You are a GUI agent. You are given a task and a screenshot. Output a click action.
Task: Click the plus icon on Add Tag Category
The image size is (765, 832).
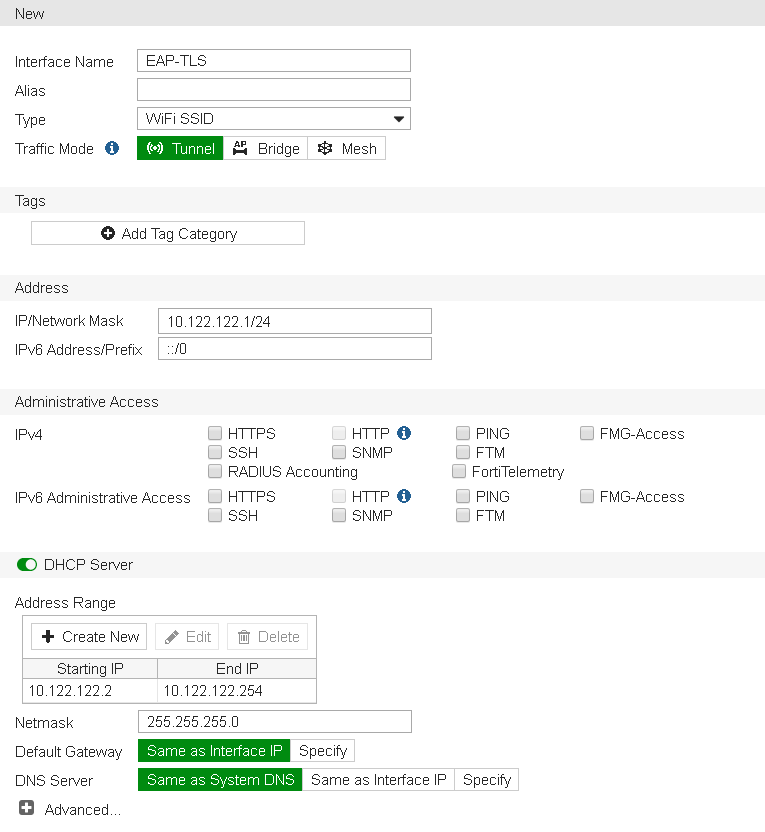(x=108, y=233)
